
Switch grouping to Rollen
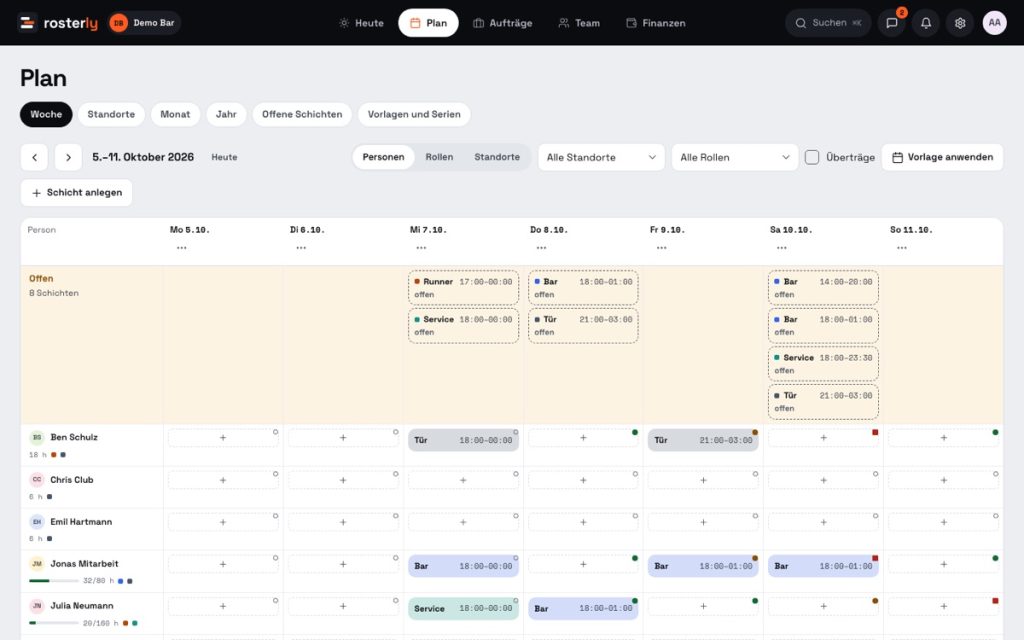click(440, 157)
